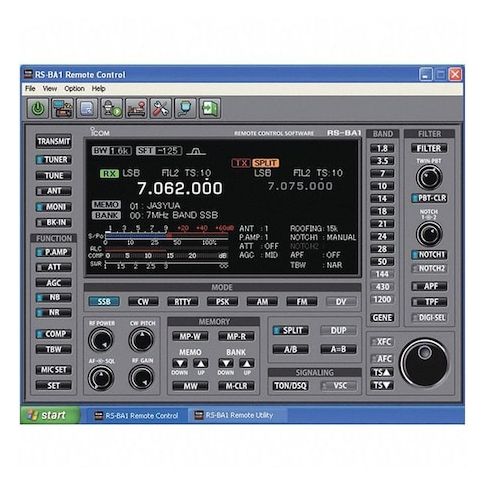The height and width of the screenshot is (485, 485).
Task: Increase tuning step with TS up button
Action: click(382, 372)
